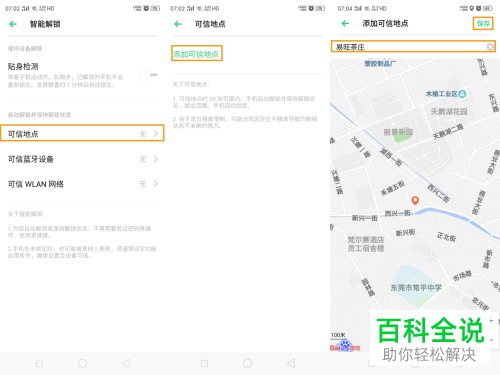Screen dimensions: 500x375
Task: Tap the alarm icon in the first status bar
Action: [146, 8]
